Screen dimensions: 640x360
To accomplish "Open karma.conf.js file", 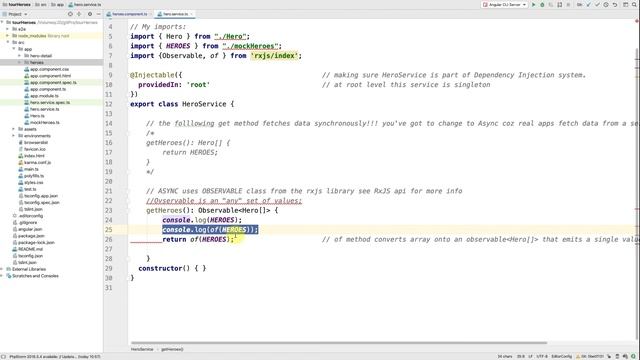I will [x=37, y=162].
